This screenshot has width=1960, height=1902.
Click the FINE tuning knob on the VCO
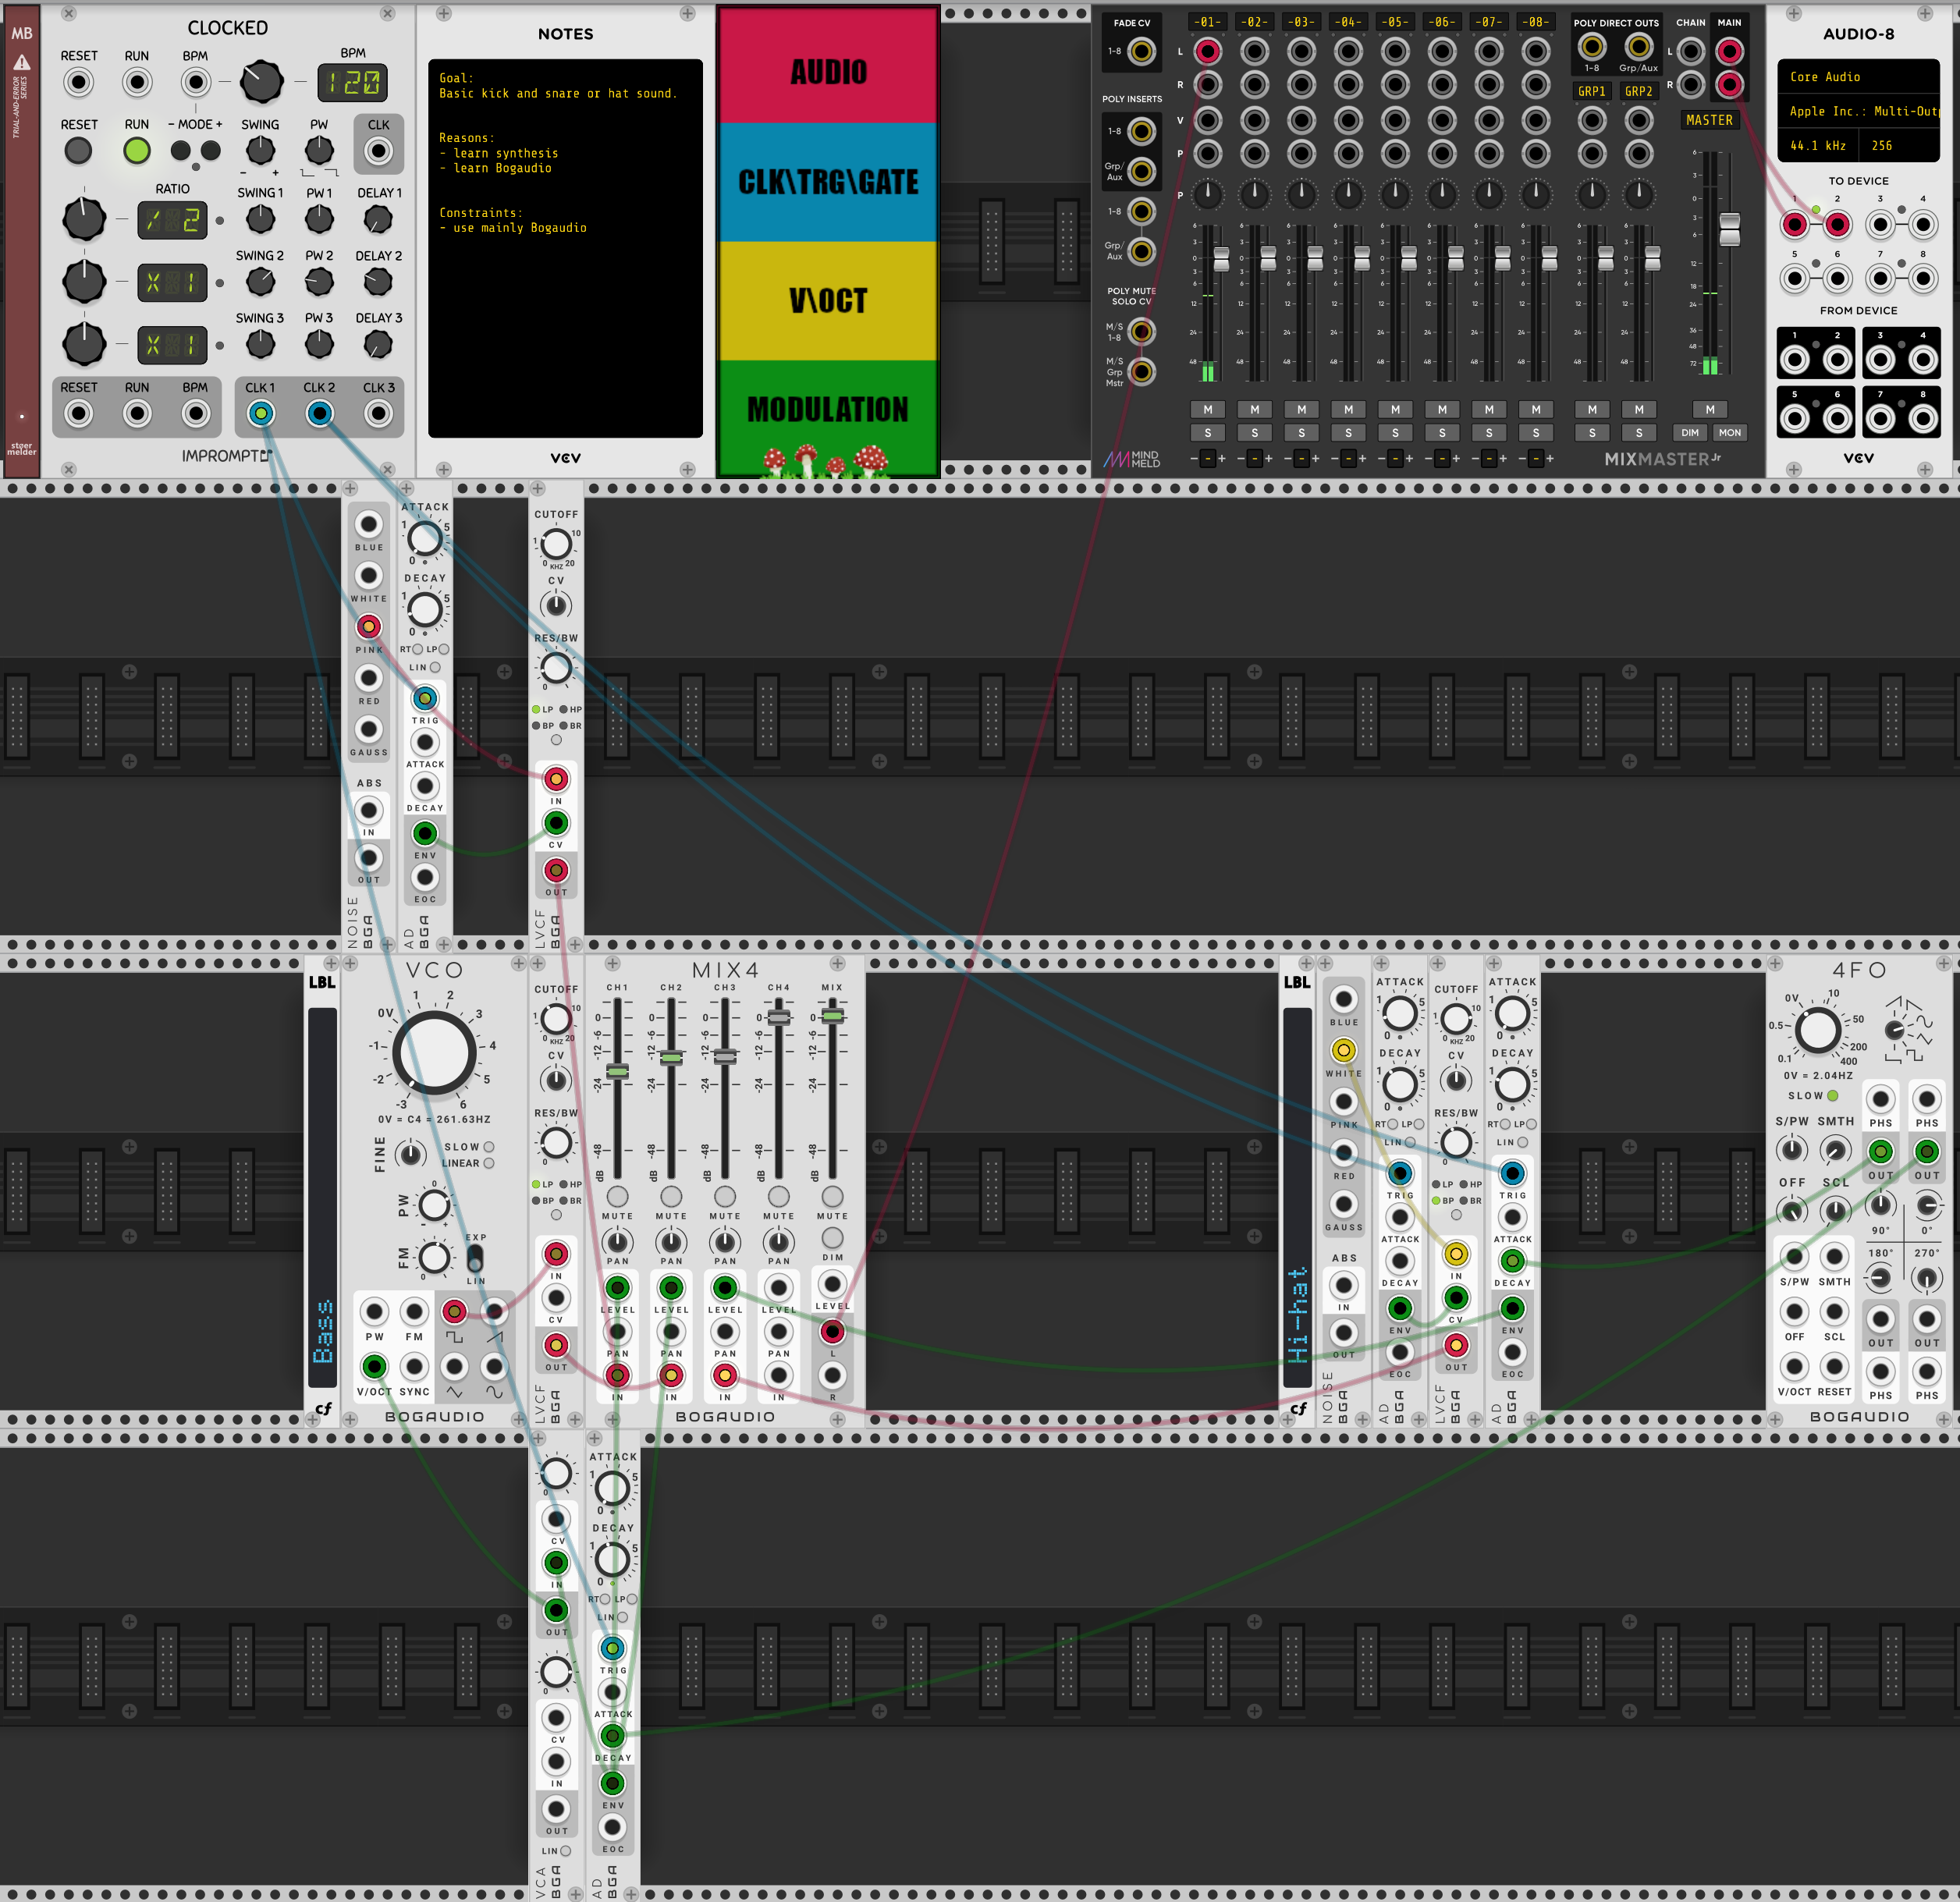coord(410,1155)
